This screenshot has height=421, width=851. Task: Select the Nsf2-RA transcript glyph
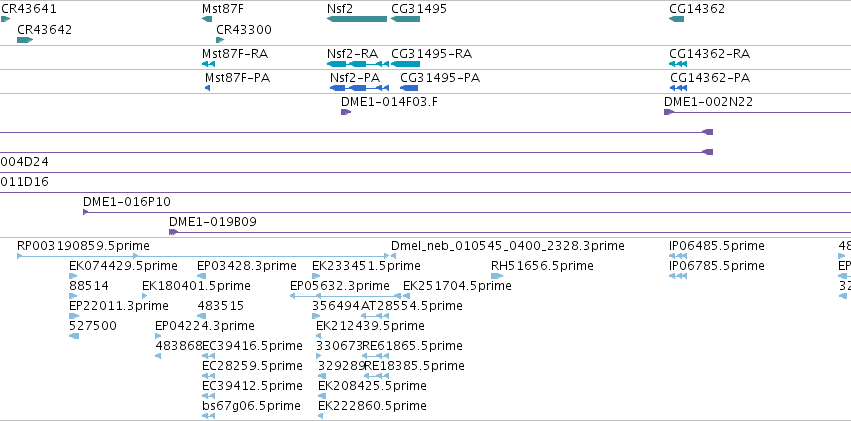coord(358,64)
